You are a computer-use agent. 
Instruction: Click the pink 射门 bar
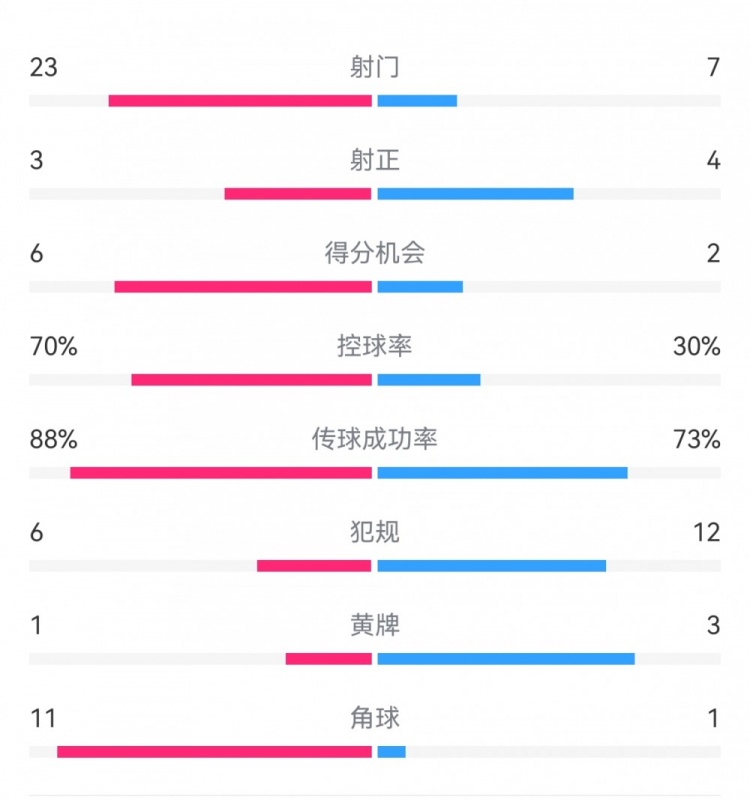tap(240, 101)
